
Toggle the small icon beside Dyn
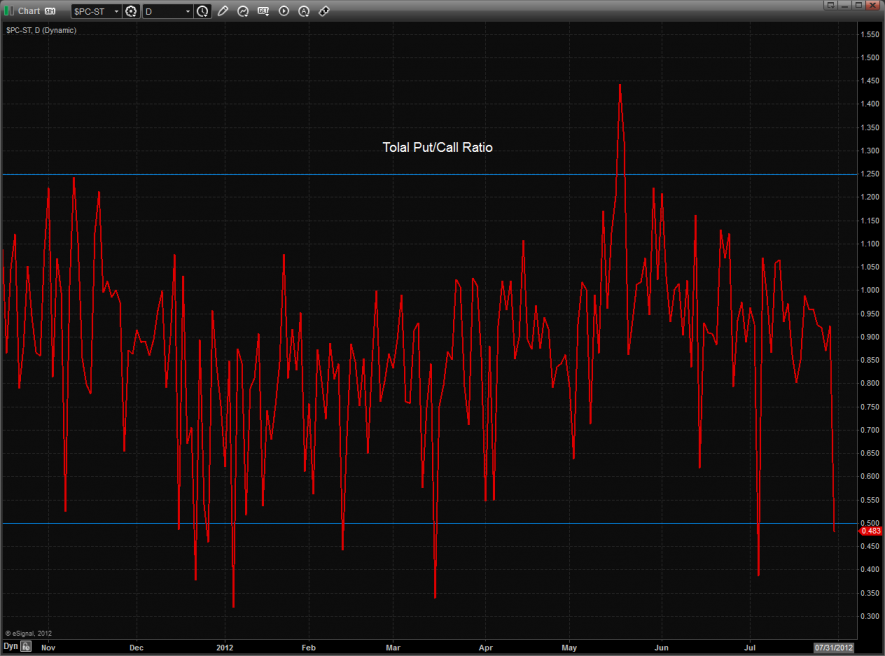26,647
